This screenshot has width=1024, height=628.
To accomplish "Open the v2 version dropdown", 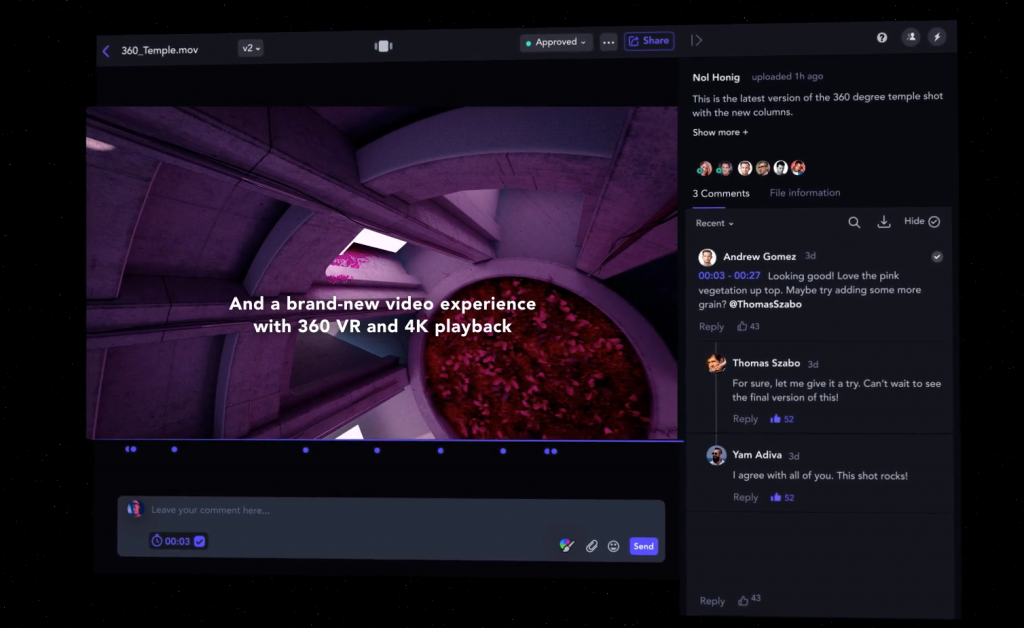I will click(x=250, y=48).
